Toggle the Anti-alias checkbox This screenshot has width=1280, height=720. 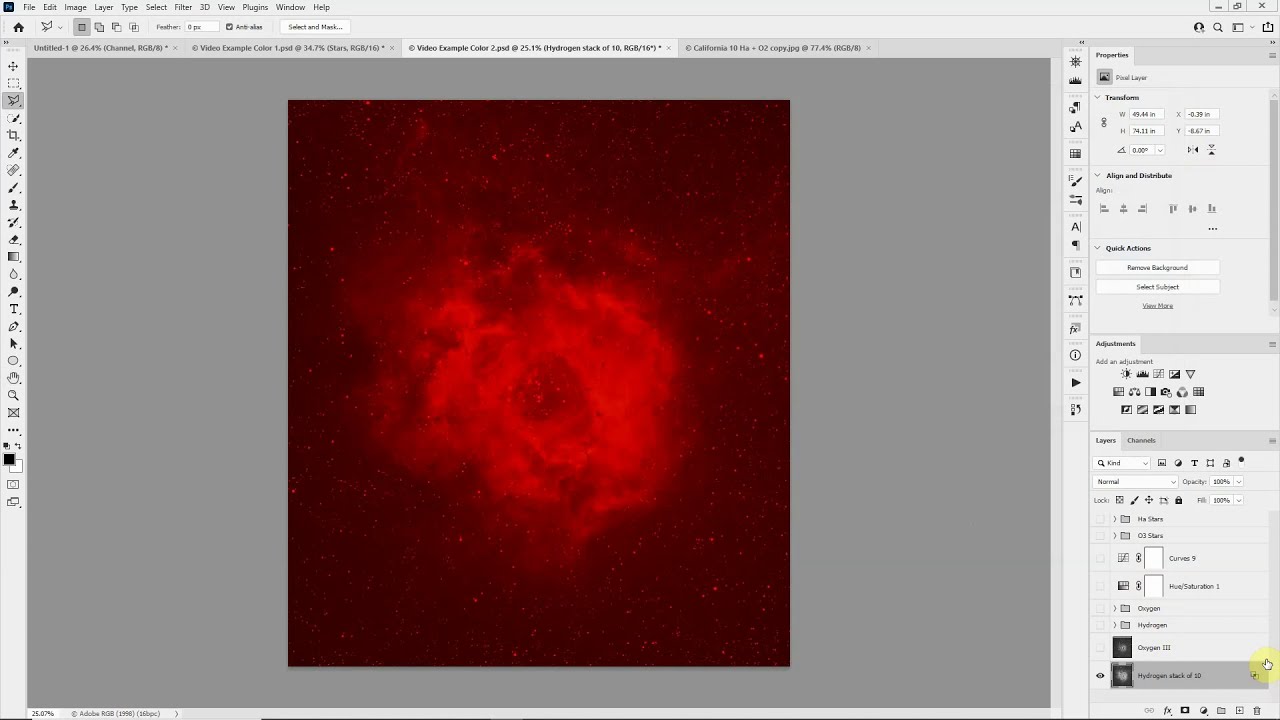[x=229, y=27]
